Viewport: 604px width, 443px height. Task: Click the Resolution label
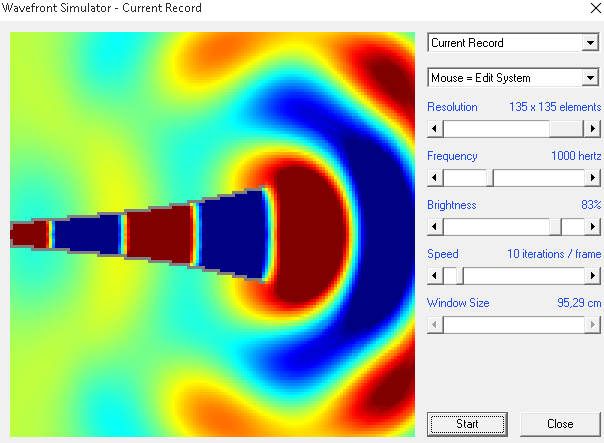tap(452, 107)
